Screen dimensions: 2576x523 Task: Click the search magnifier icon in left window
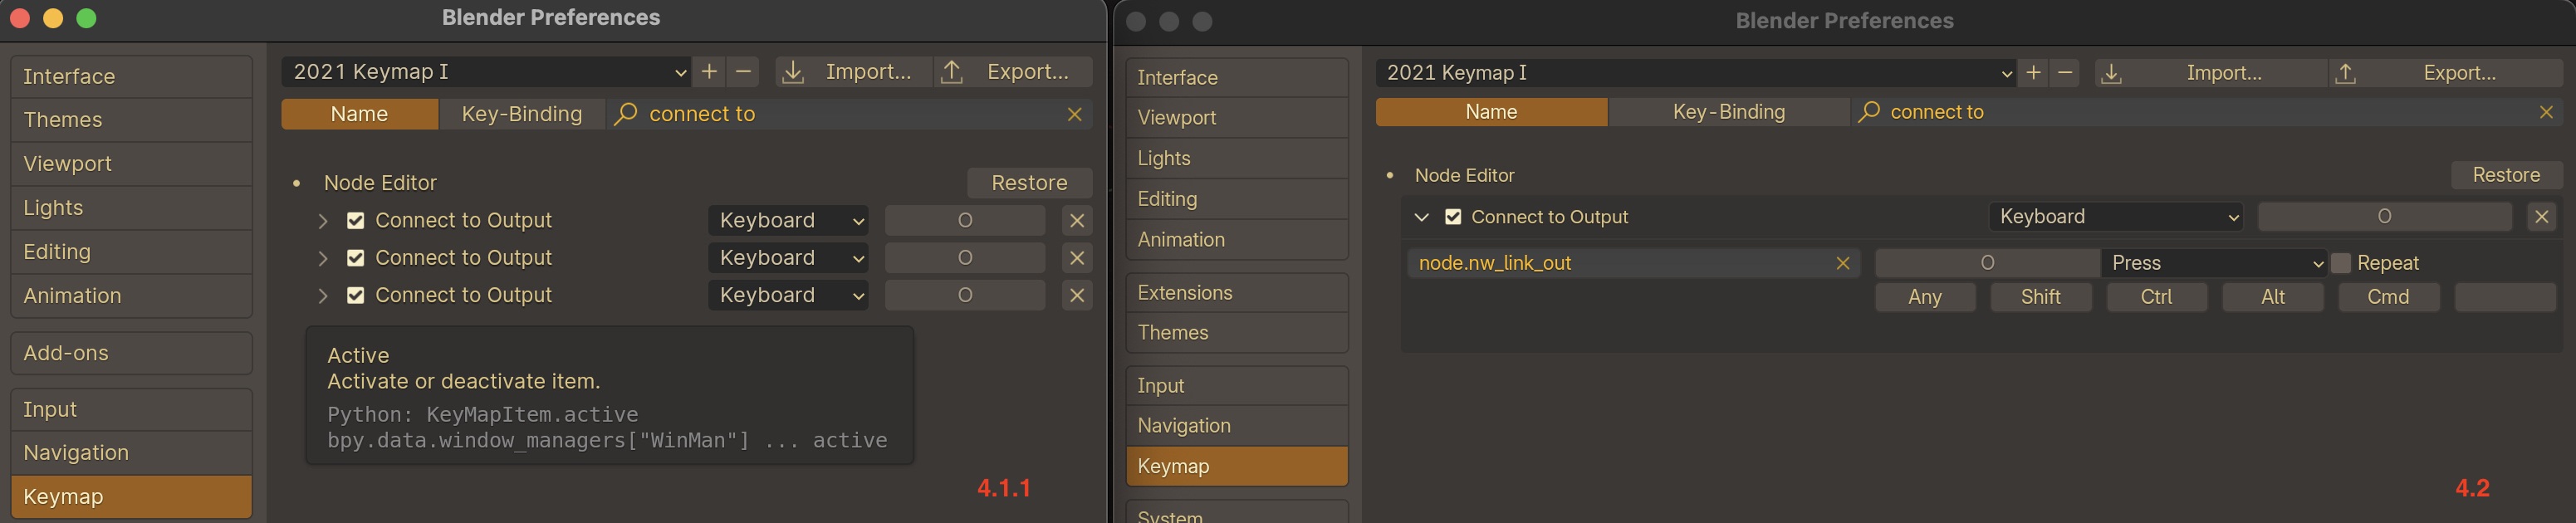[626, 115]
